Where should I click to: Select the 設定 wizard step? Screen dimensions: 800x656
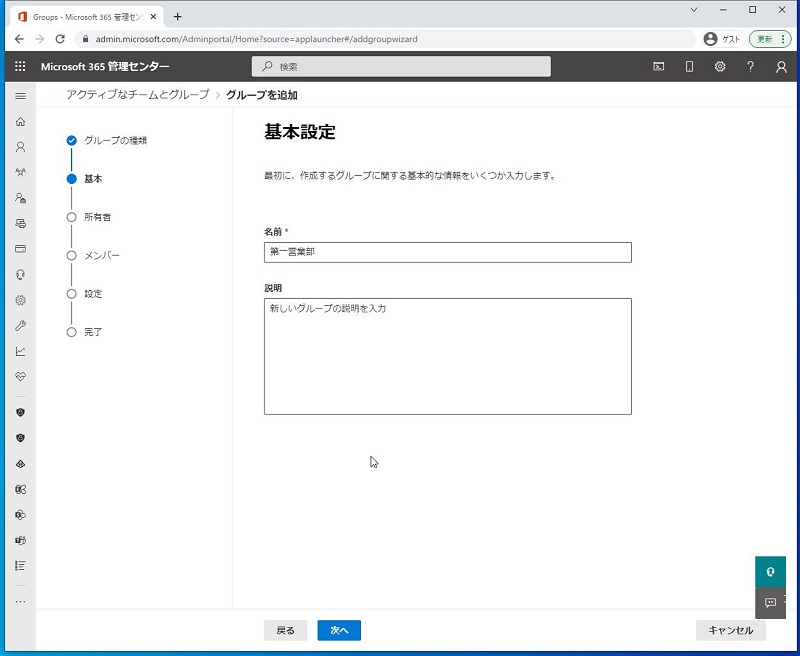tap(93, 294)
